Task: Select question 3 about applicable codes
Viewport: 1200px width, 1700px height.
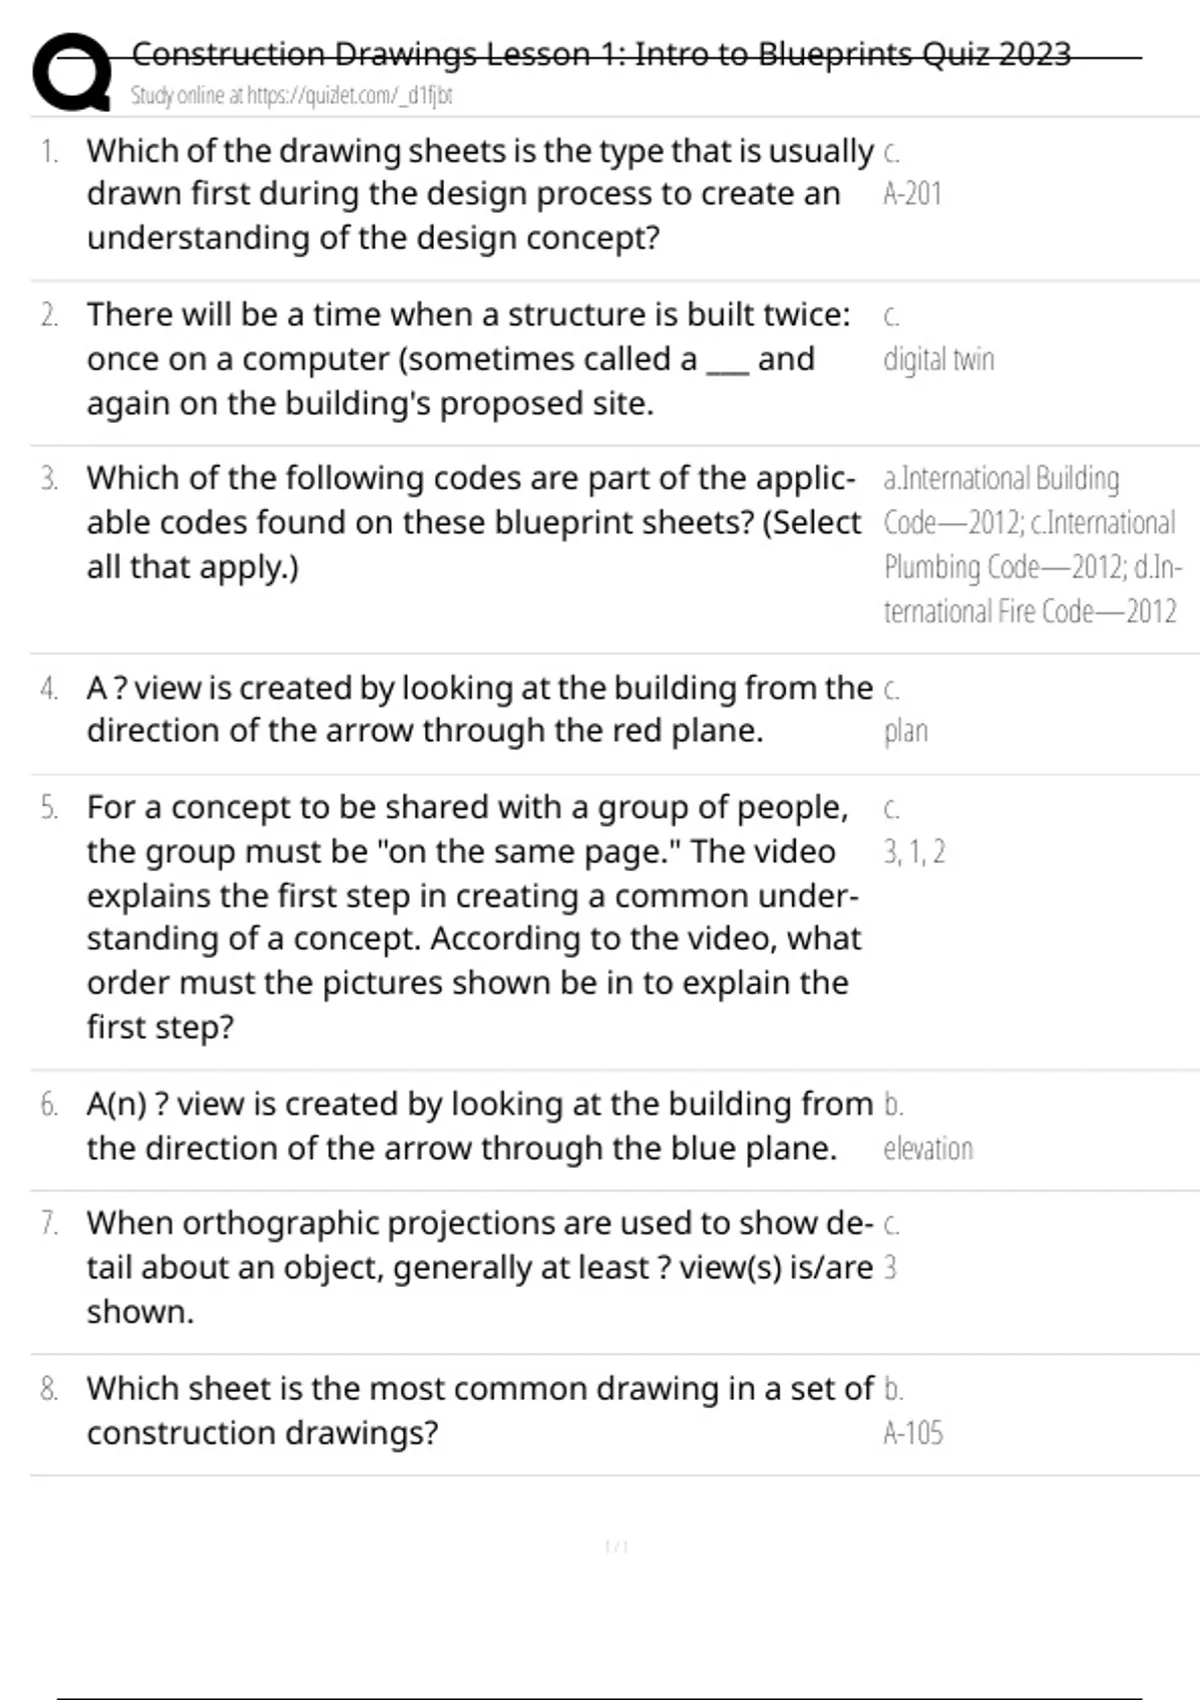Action: pyautogui.click(x=472, y=522)
